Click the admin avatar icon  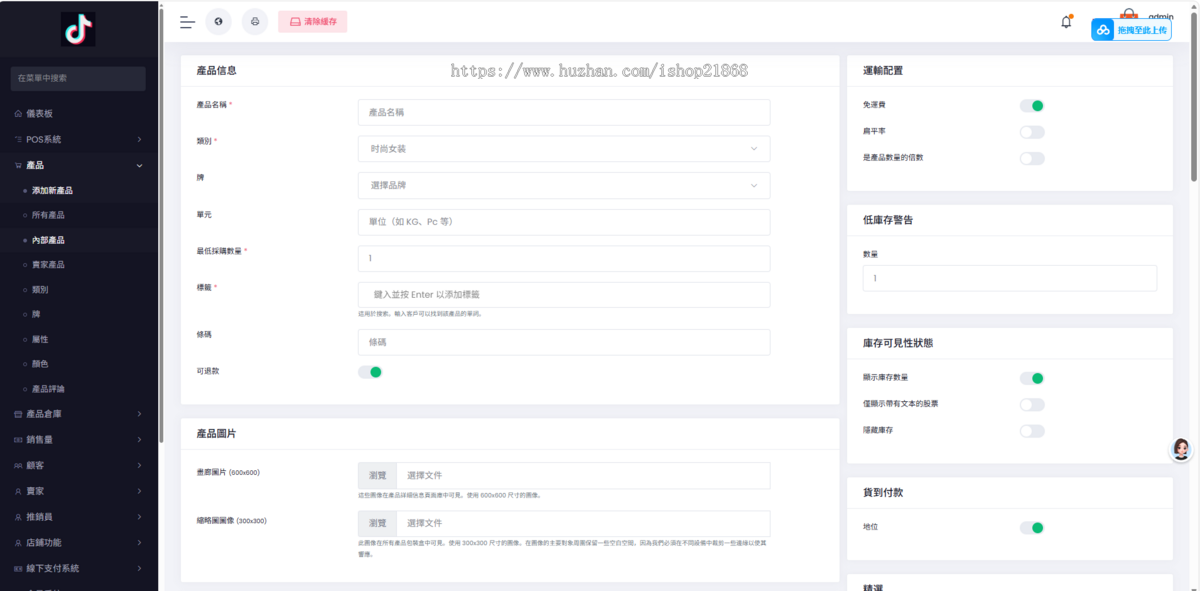pyautogui.click(x=1129, y=15)
